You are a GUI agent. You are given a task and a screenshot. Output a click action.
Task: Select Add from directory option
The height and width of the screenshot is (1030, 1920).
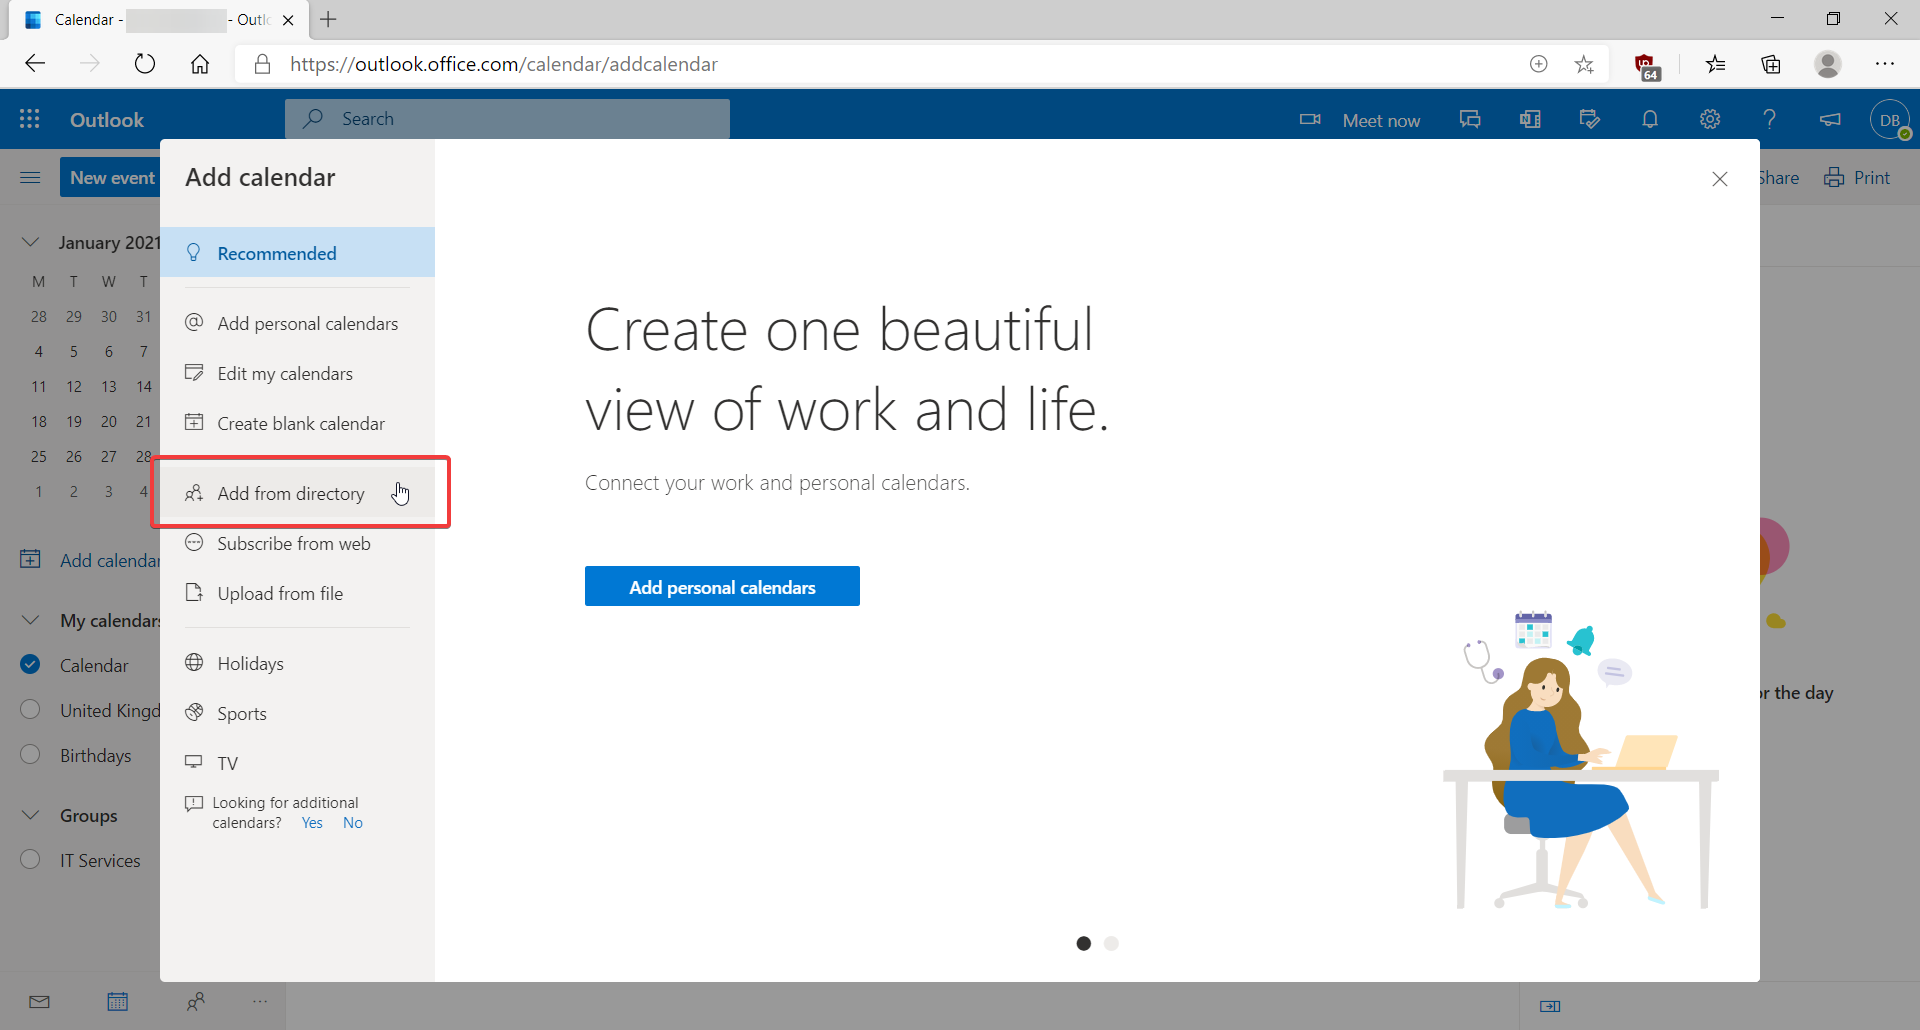(291, 493)
